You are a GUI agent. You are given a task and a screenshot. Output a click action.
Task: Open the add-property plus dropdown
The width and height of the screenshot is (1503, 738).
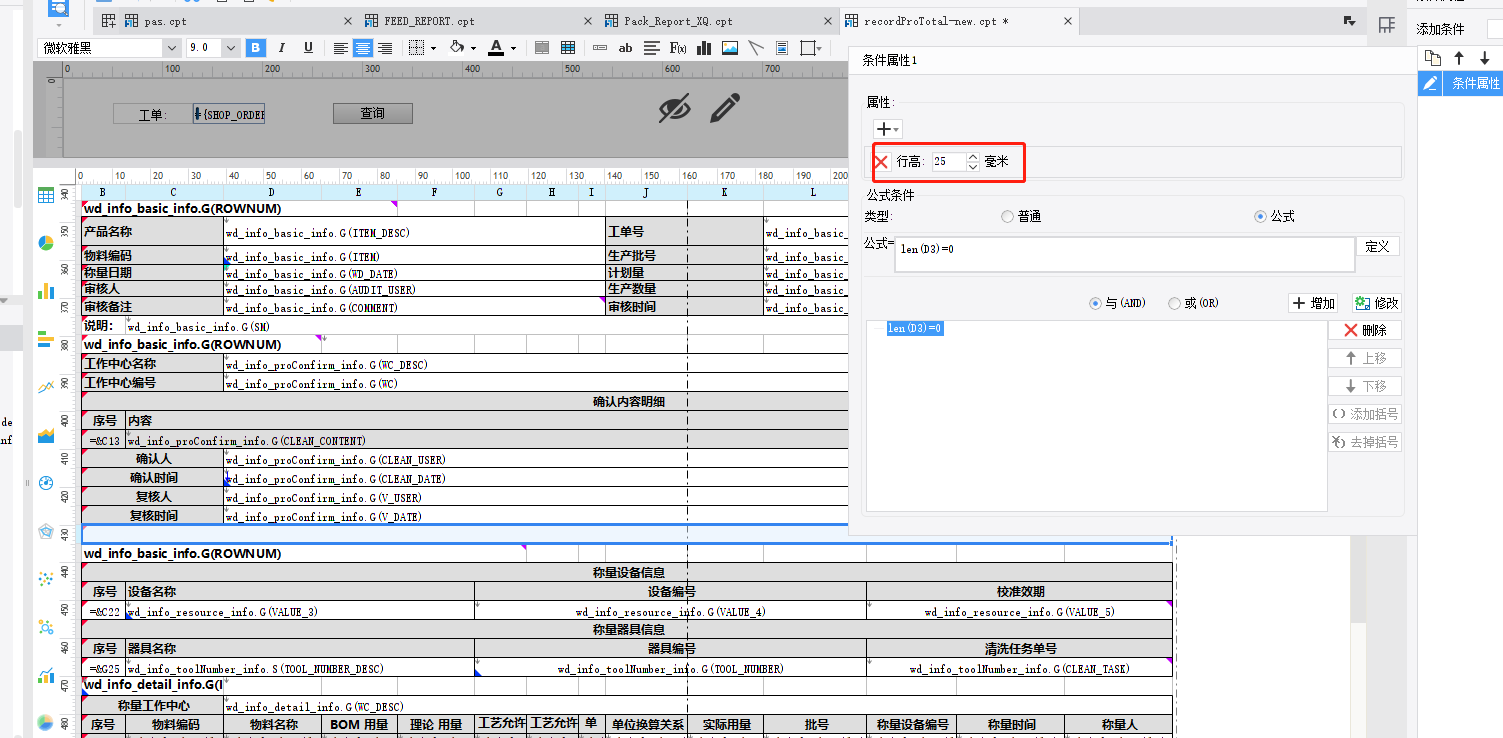[887, 129]
